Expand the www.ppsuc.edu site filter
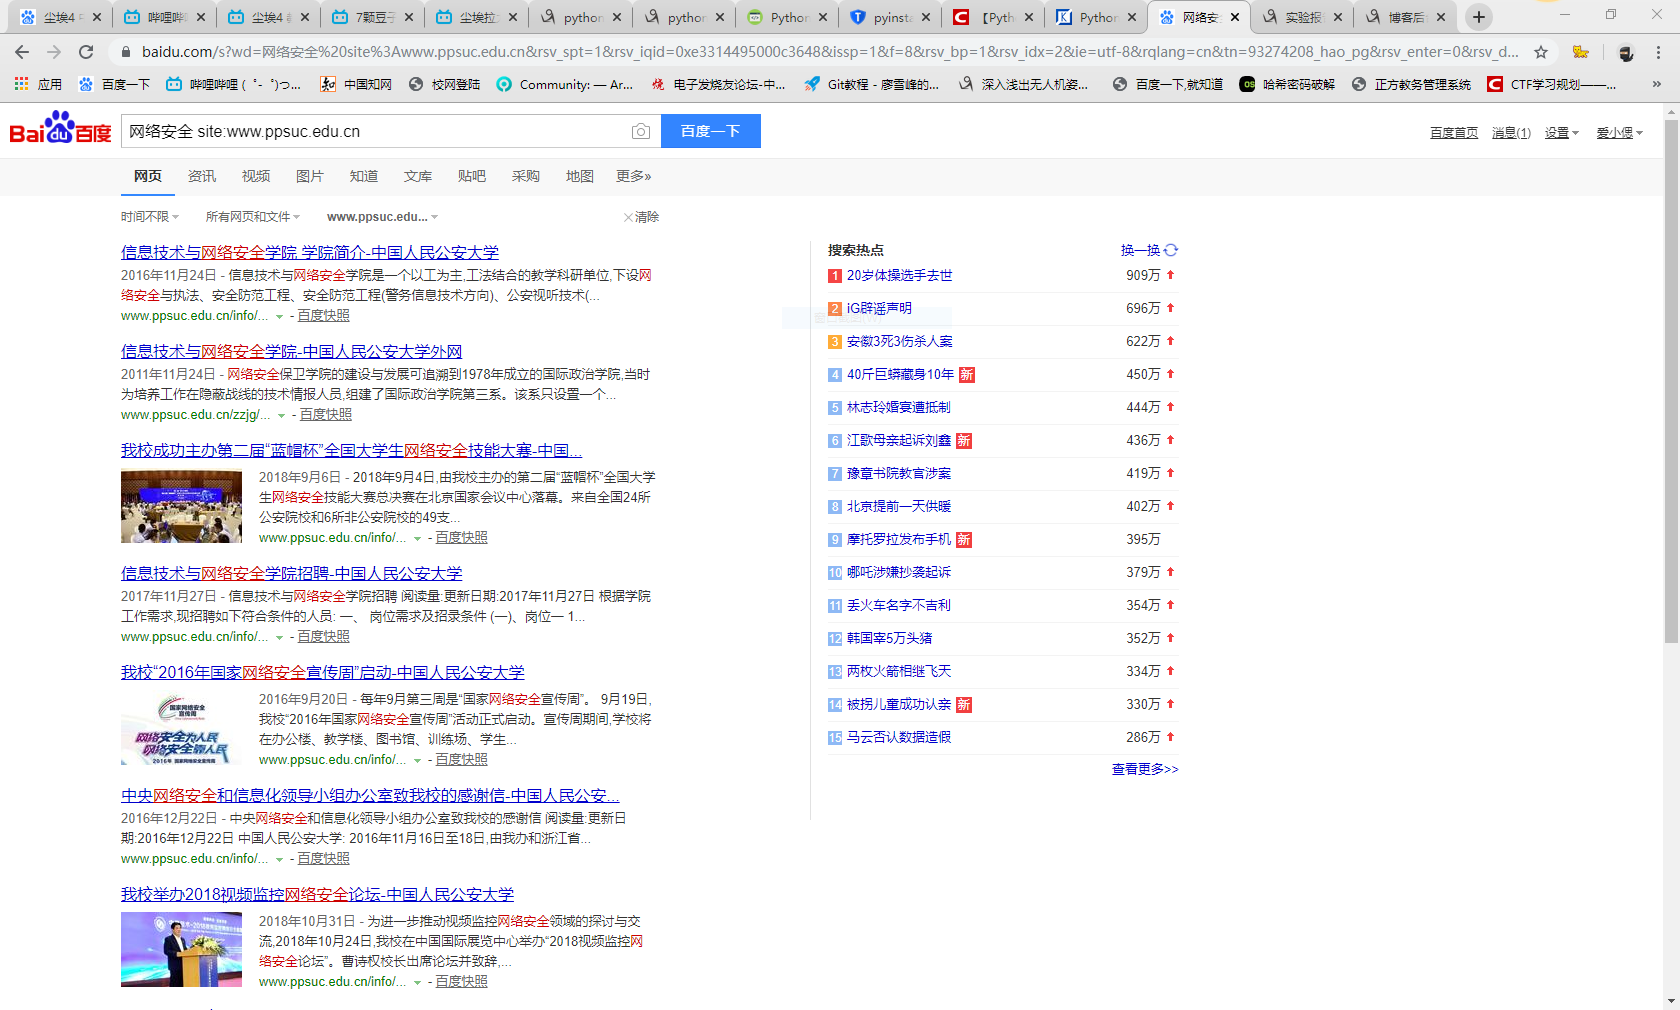 point(383,217)
